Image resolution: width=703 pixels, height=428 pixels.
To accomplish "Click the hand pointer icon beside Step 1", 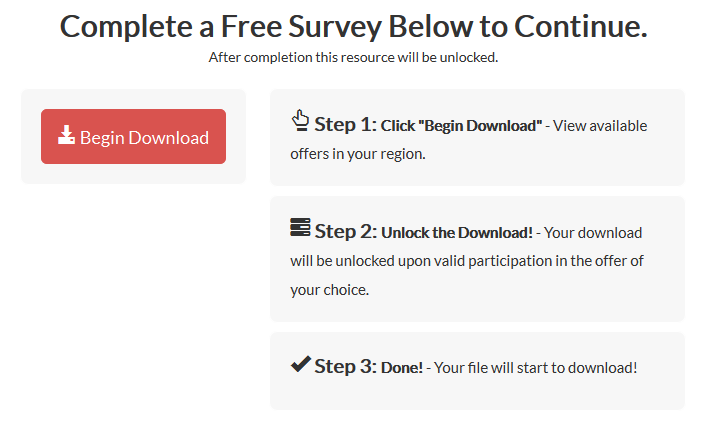I will pyautogui.click(x=300, y=122).
